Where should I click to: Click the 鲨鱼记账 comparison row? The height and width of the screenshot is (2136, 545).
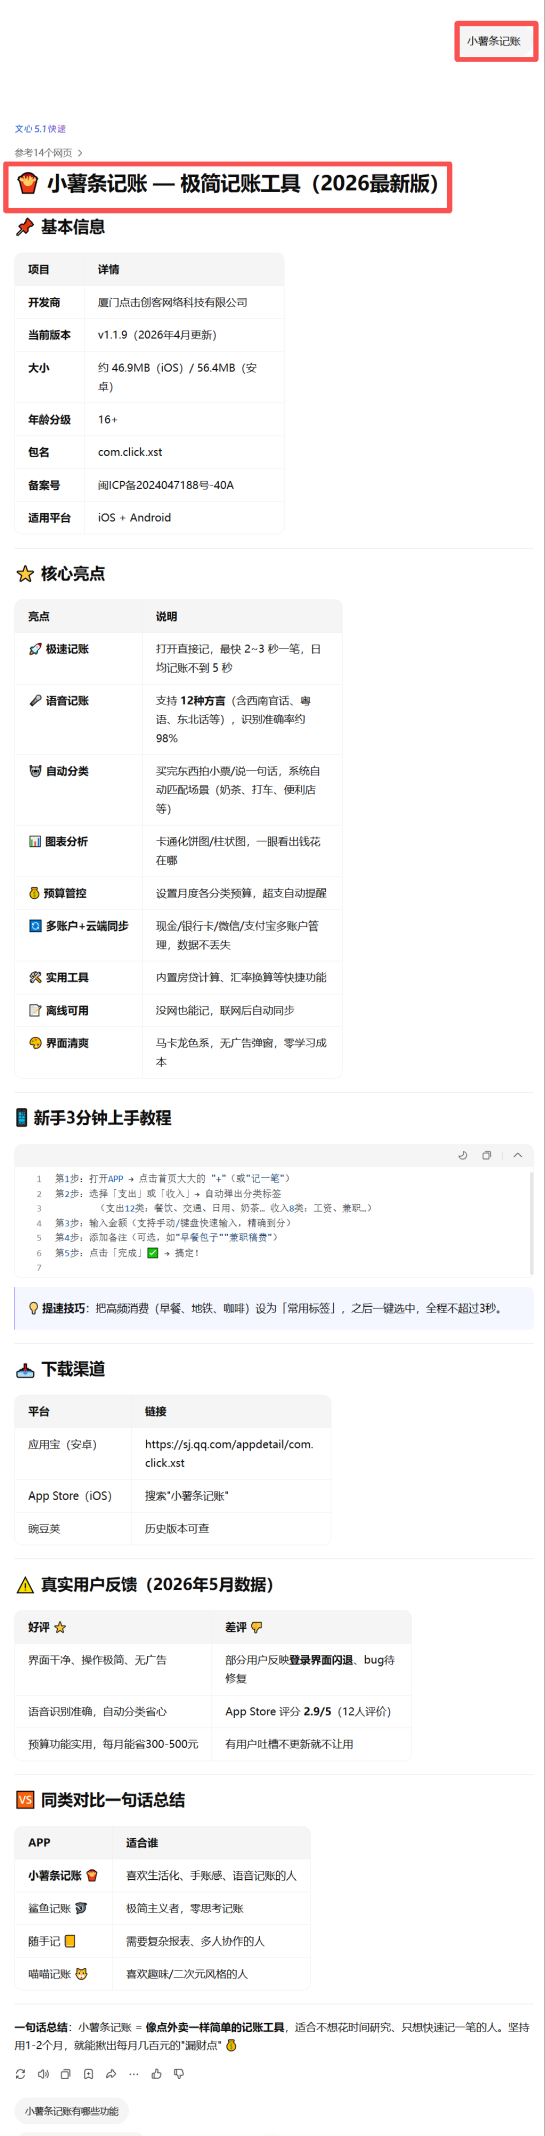(x=162, y=1908)
